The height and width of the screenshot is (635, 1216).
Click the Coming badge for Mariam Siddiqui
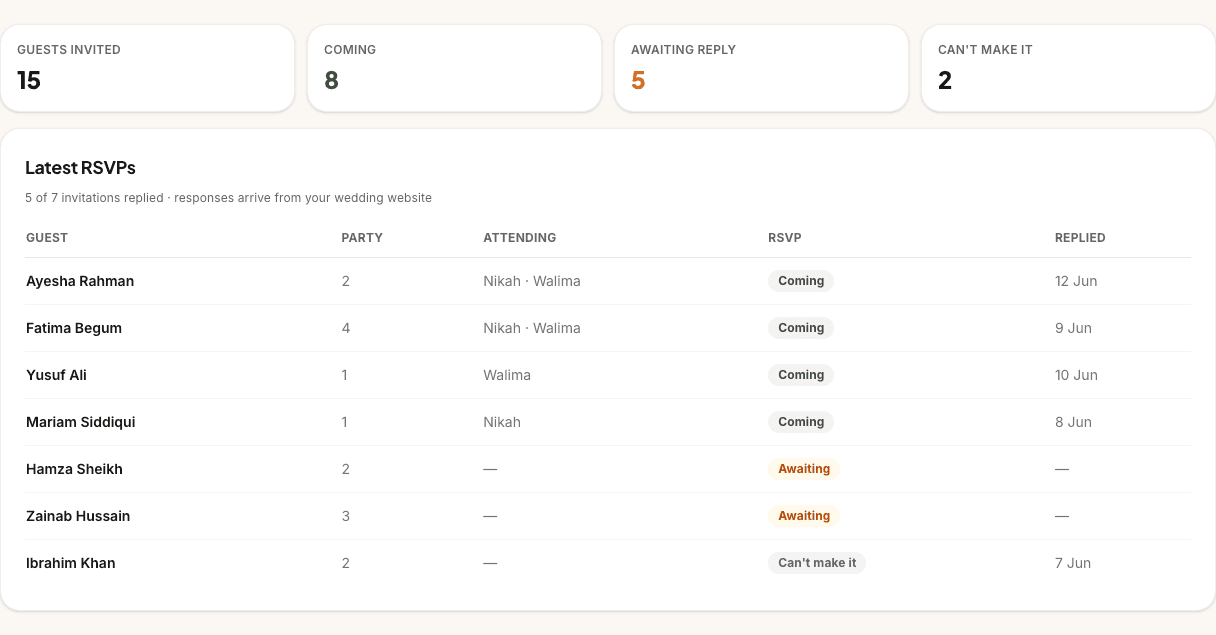[x=801, y=422]
